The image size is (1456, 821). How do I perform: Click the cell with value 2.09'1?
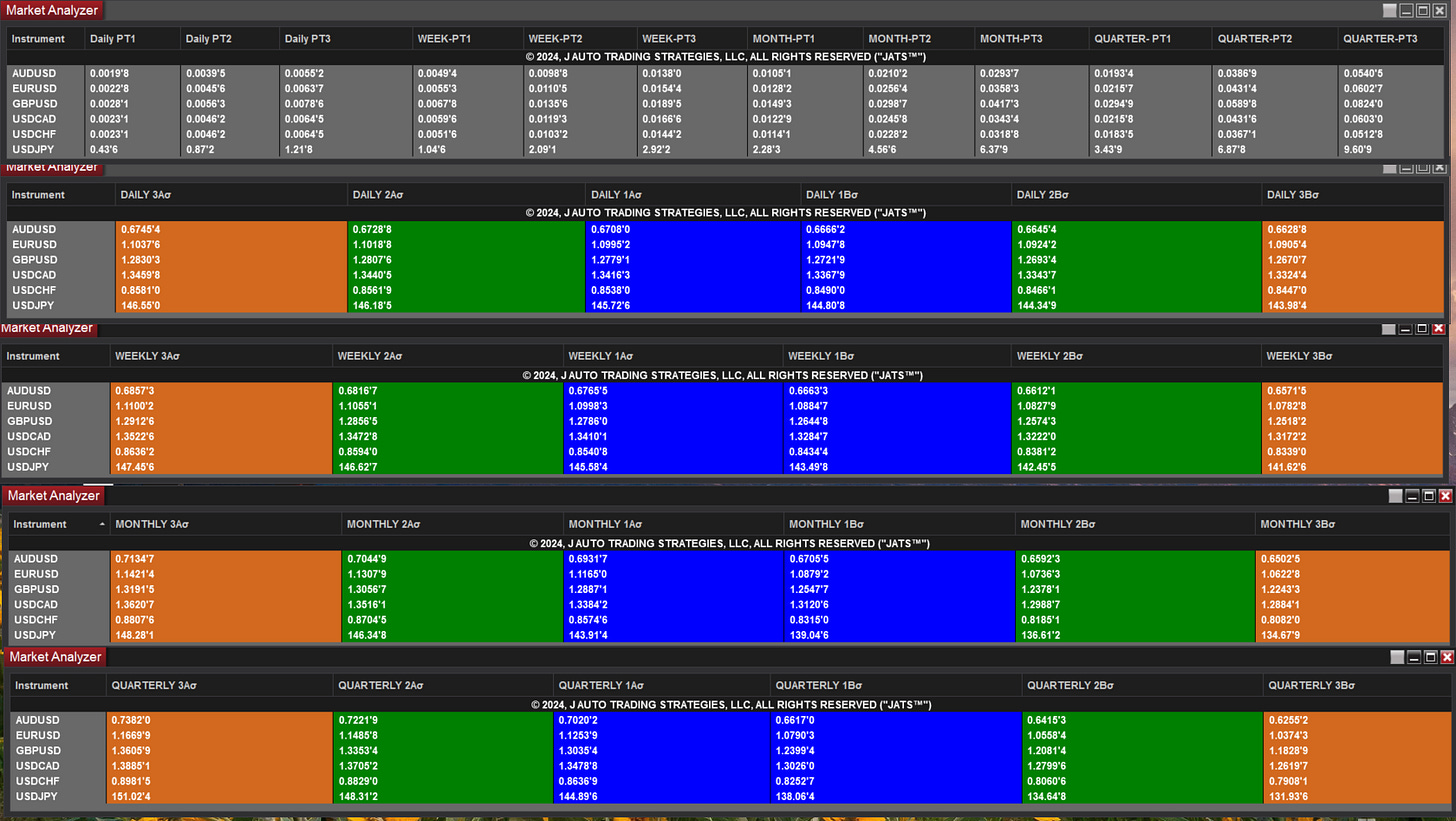point(580,149)
